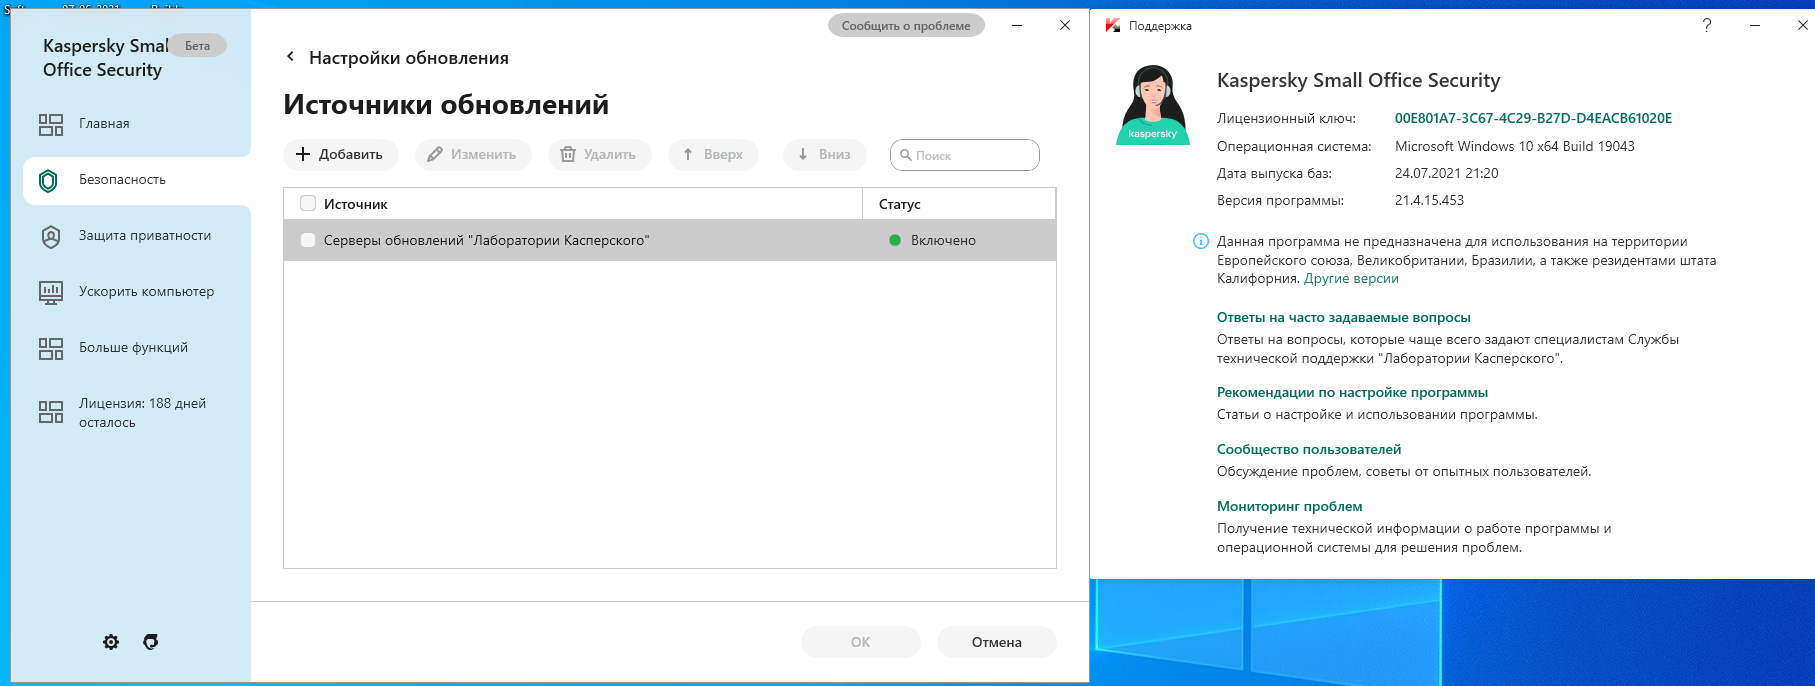Viewport: 1815px width, 686px height.
Task: Click the monitor chart Ускорить компьютер icon
Action: click(51, 292)
